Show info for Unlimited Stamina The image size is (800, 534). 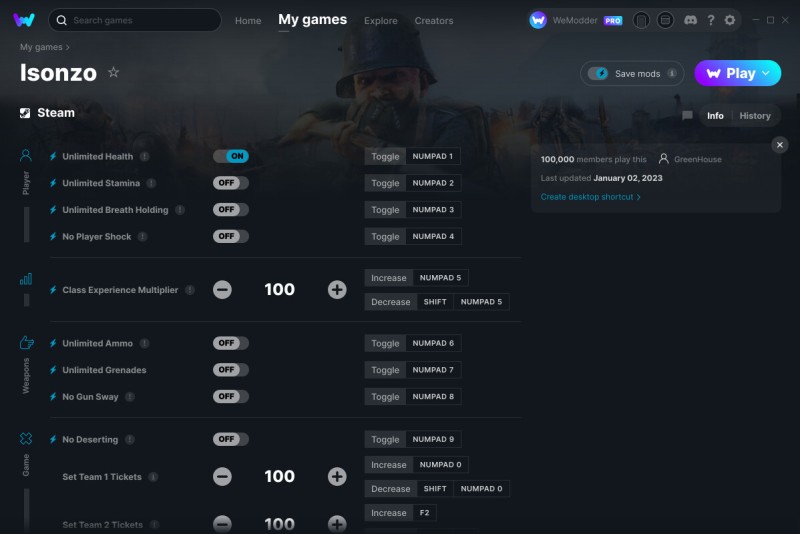coord(152,183)
